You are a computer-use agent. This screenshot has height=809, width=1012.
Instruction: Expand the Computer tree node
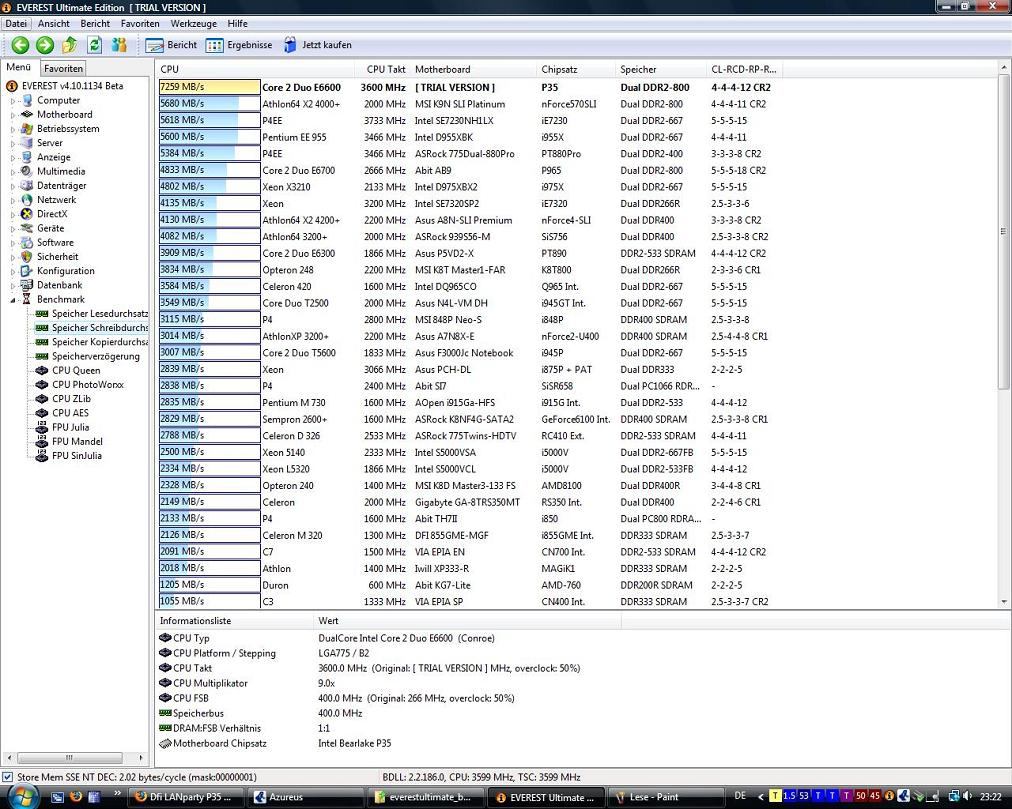tap(12, 101)
